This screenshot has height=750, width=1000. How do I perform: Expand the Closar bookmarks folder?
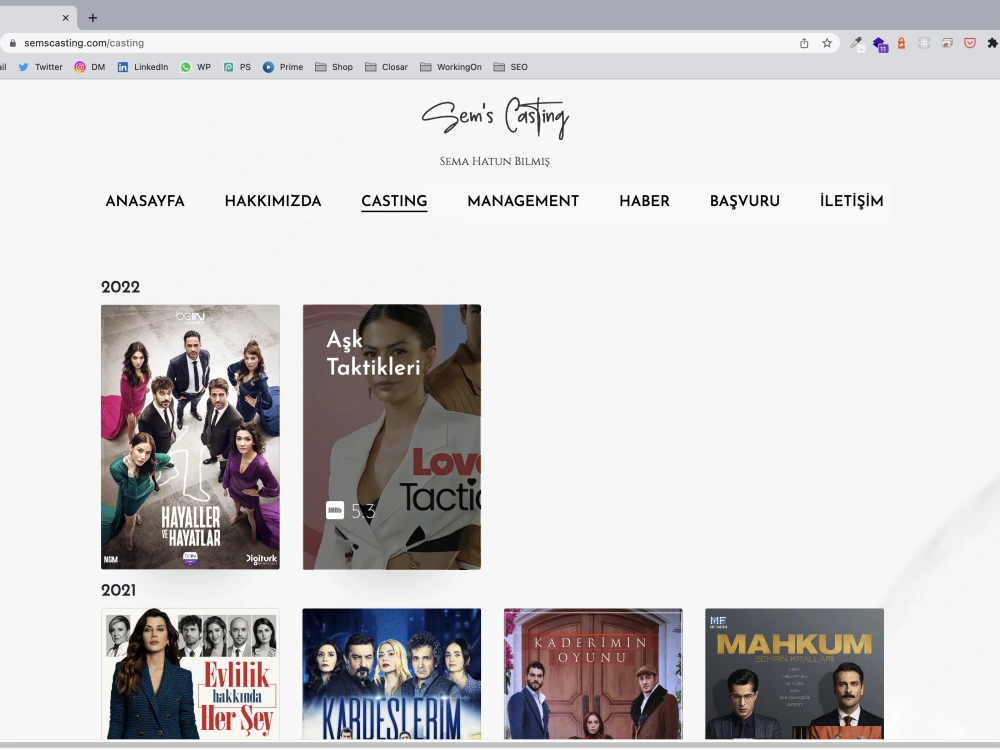click(386, 67)
